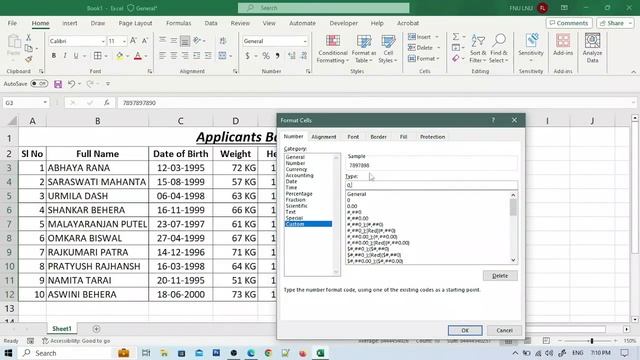The height and width of the screenshot is (360, 640).
Task: Select Percentage in the Category list
Action: coord(299,193)
